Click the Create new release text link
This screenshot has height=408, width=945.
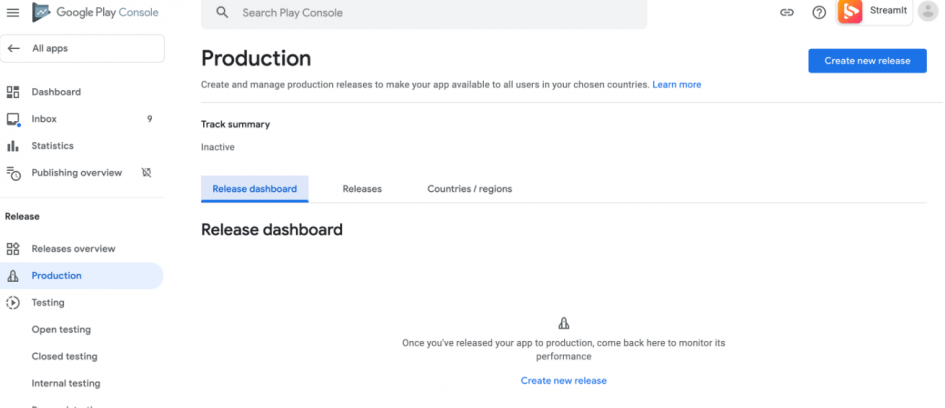click(x=563, y=381)
